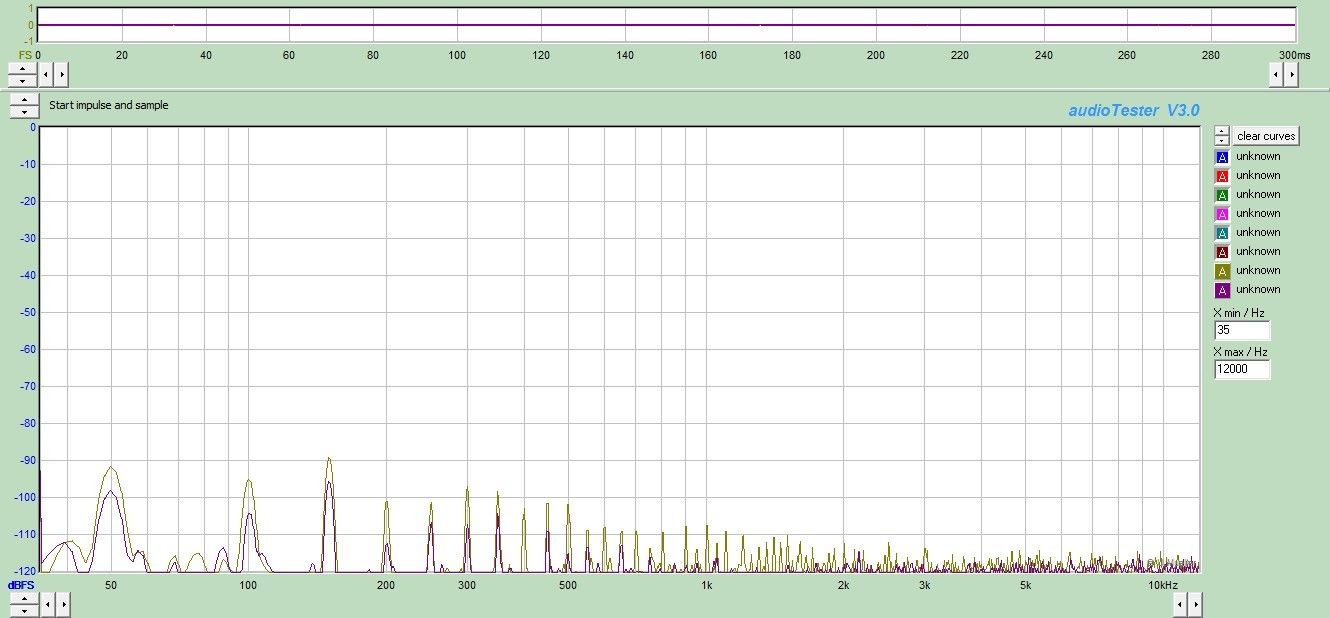Click bottom-left down arrow under dBFS label

pos(24,609)
